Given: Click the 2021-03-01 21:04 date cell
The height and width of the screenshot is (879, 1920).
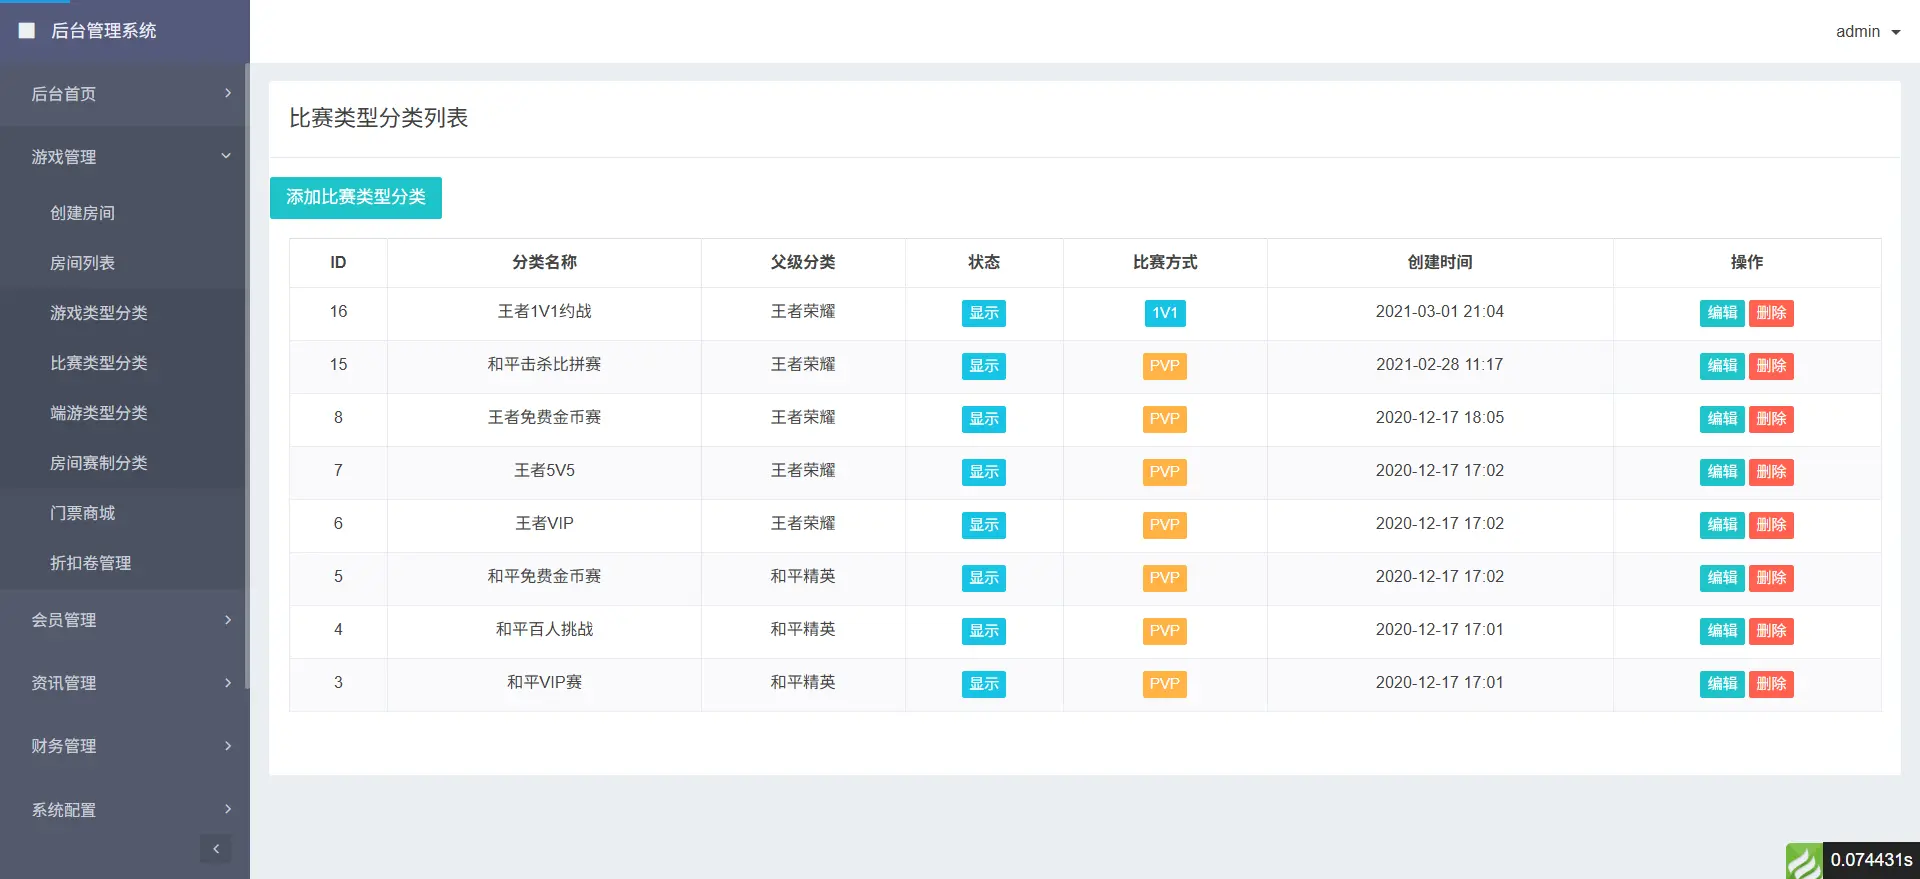Looking at the screenshot, I should coord(1440,312).
